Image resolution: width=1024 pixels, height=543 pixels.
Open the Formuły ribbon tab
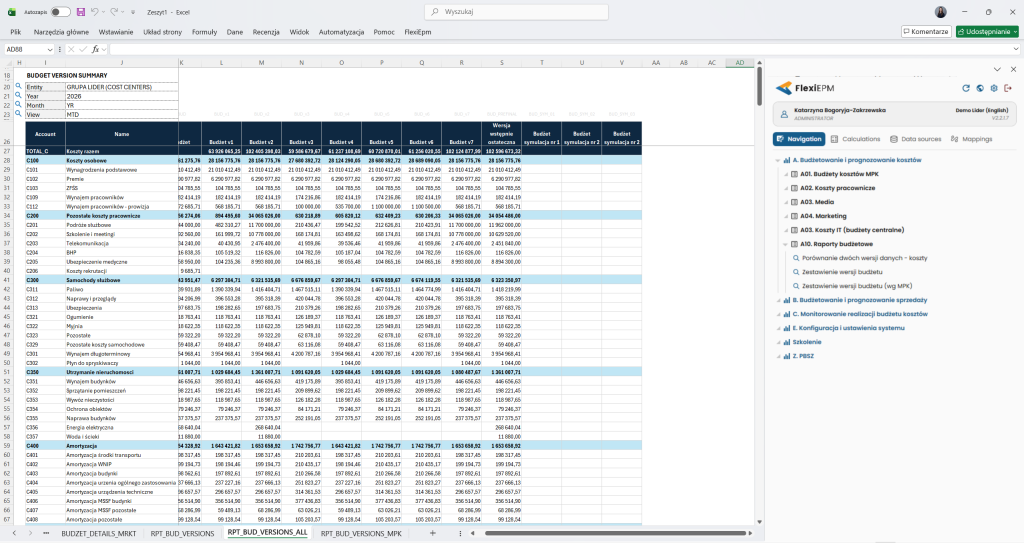point(204,31)
